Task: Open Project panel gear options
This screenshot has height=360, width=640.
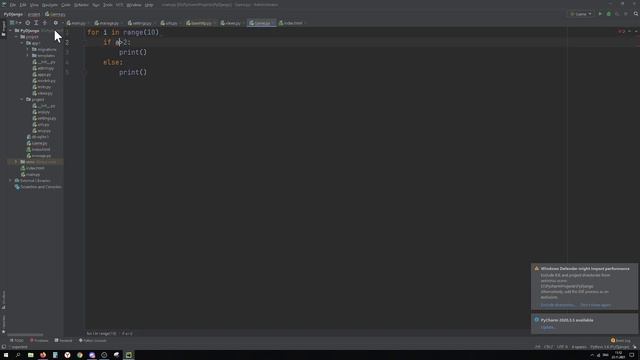Action: tap(56, 23)
